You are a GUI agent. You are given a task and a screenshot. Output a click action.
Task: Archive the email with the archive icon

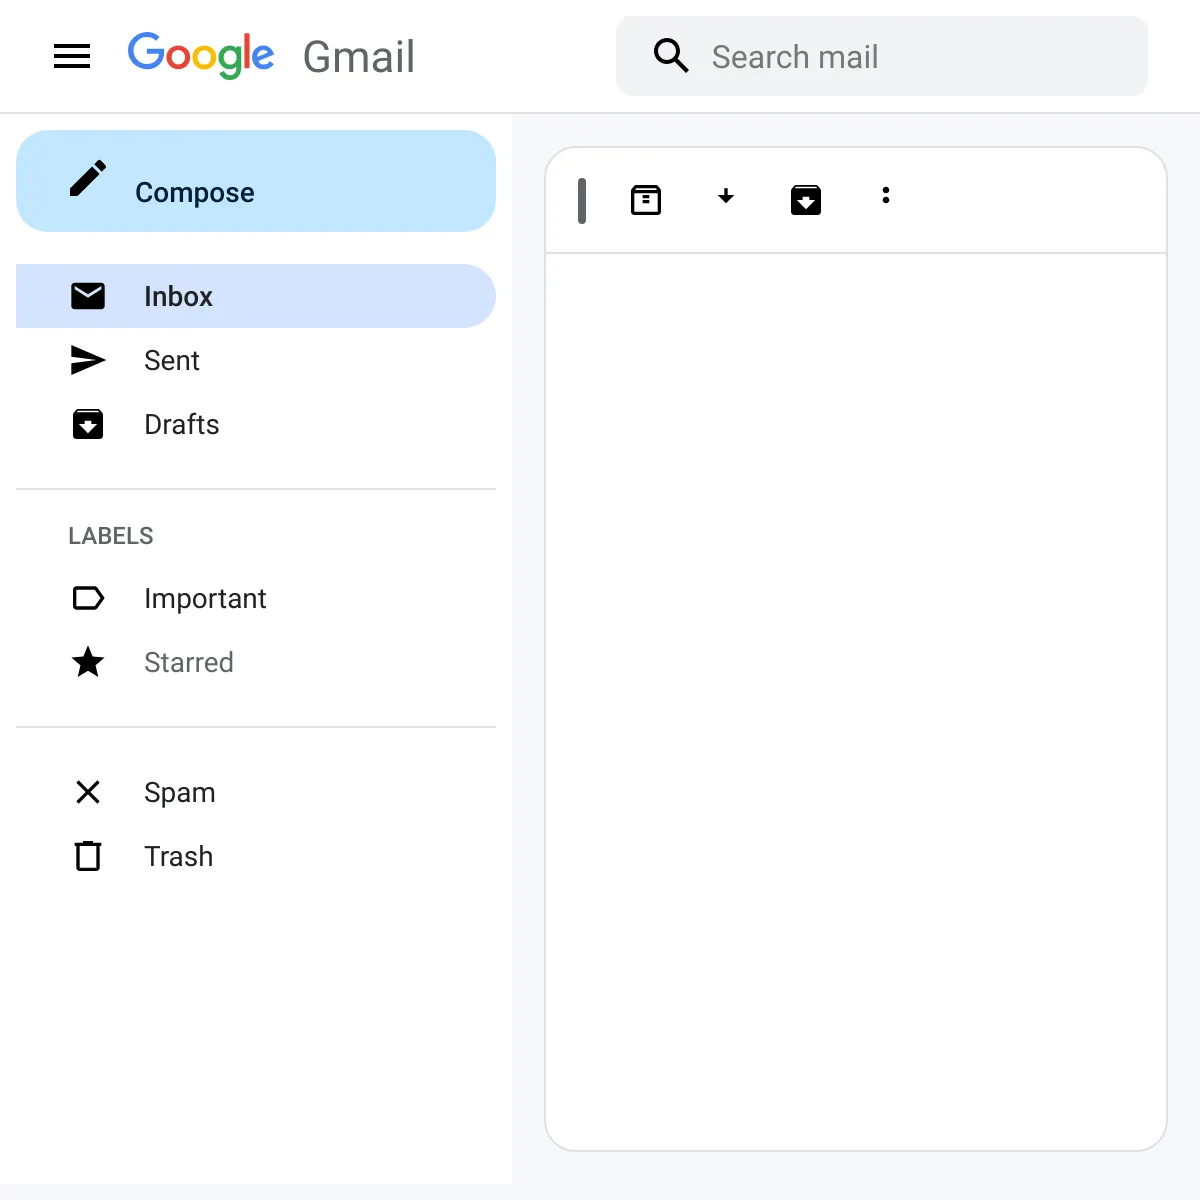(x=645, y=199)
